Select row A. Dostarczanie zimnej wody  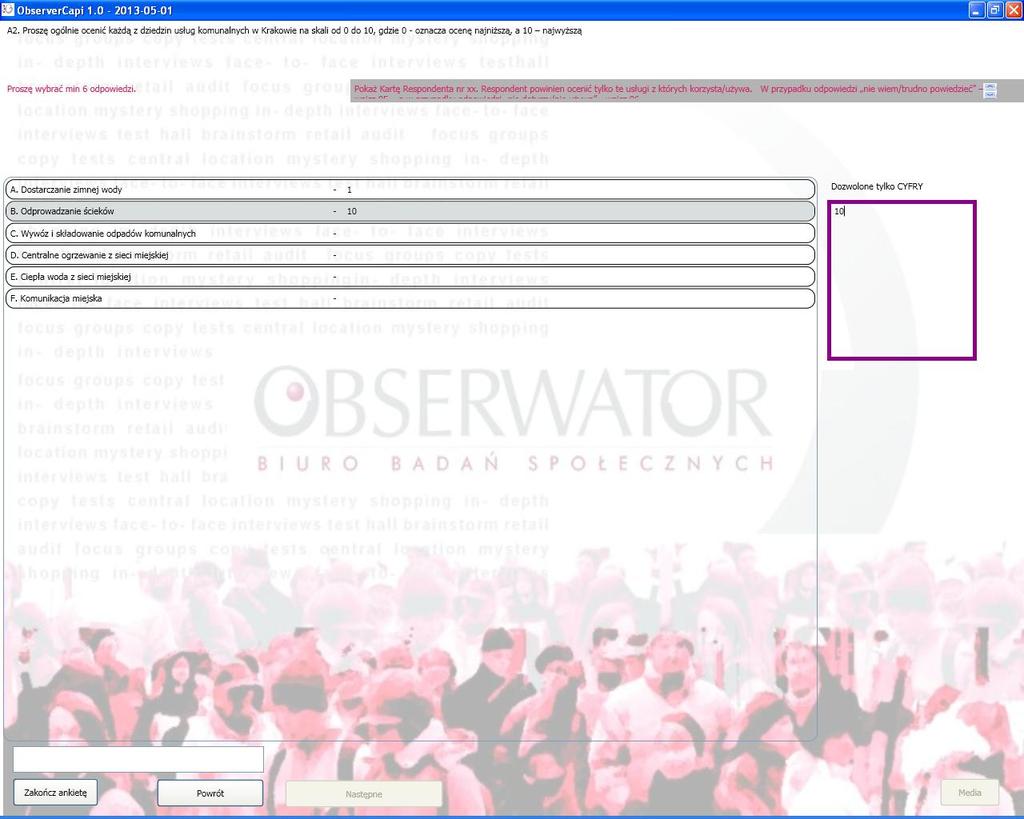(410, 189)
